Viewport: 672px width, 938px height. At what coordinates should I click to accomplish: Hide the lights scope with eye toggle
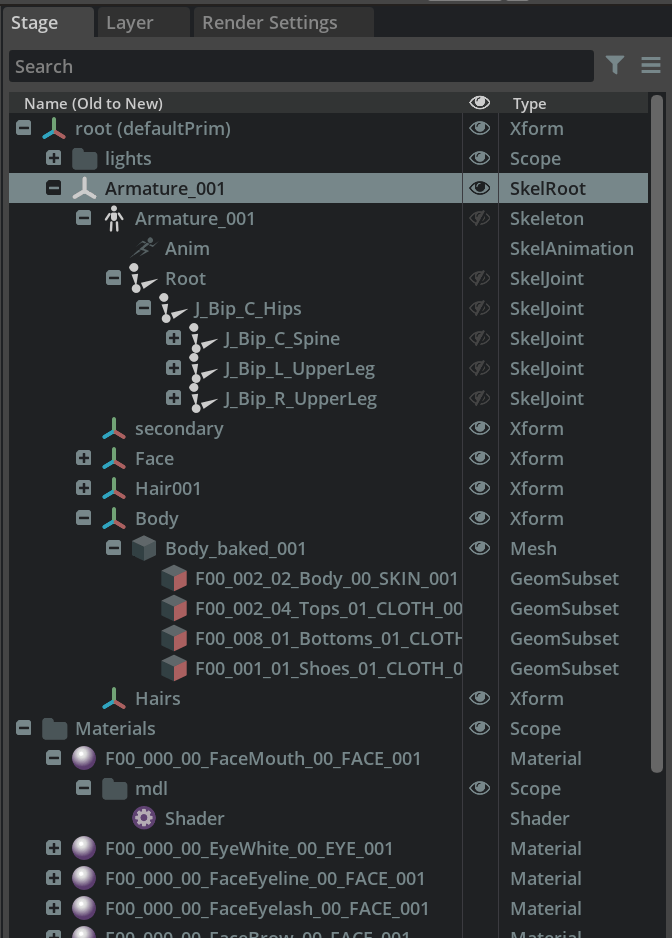click(x=480, y=159)
